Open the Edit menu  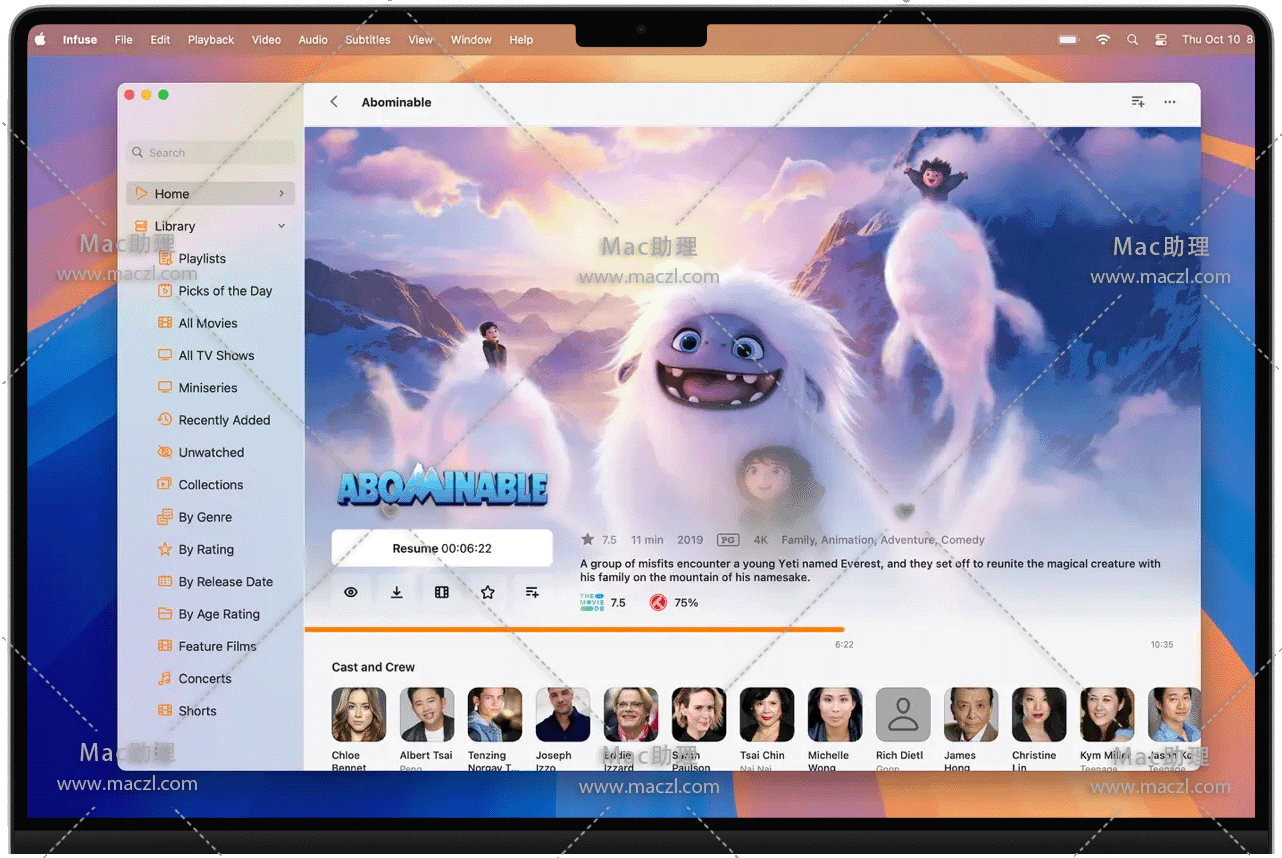pyautogui.click(x=160, y=40)
